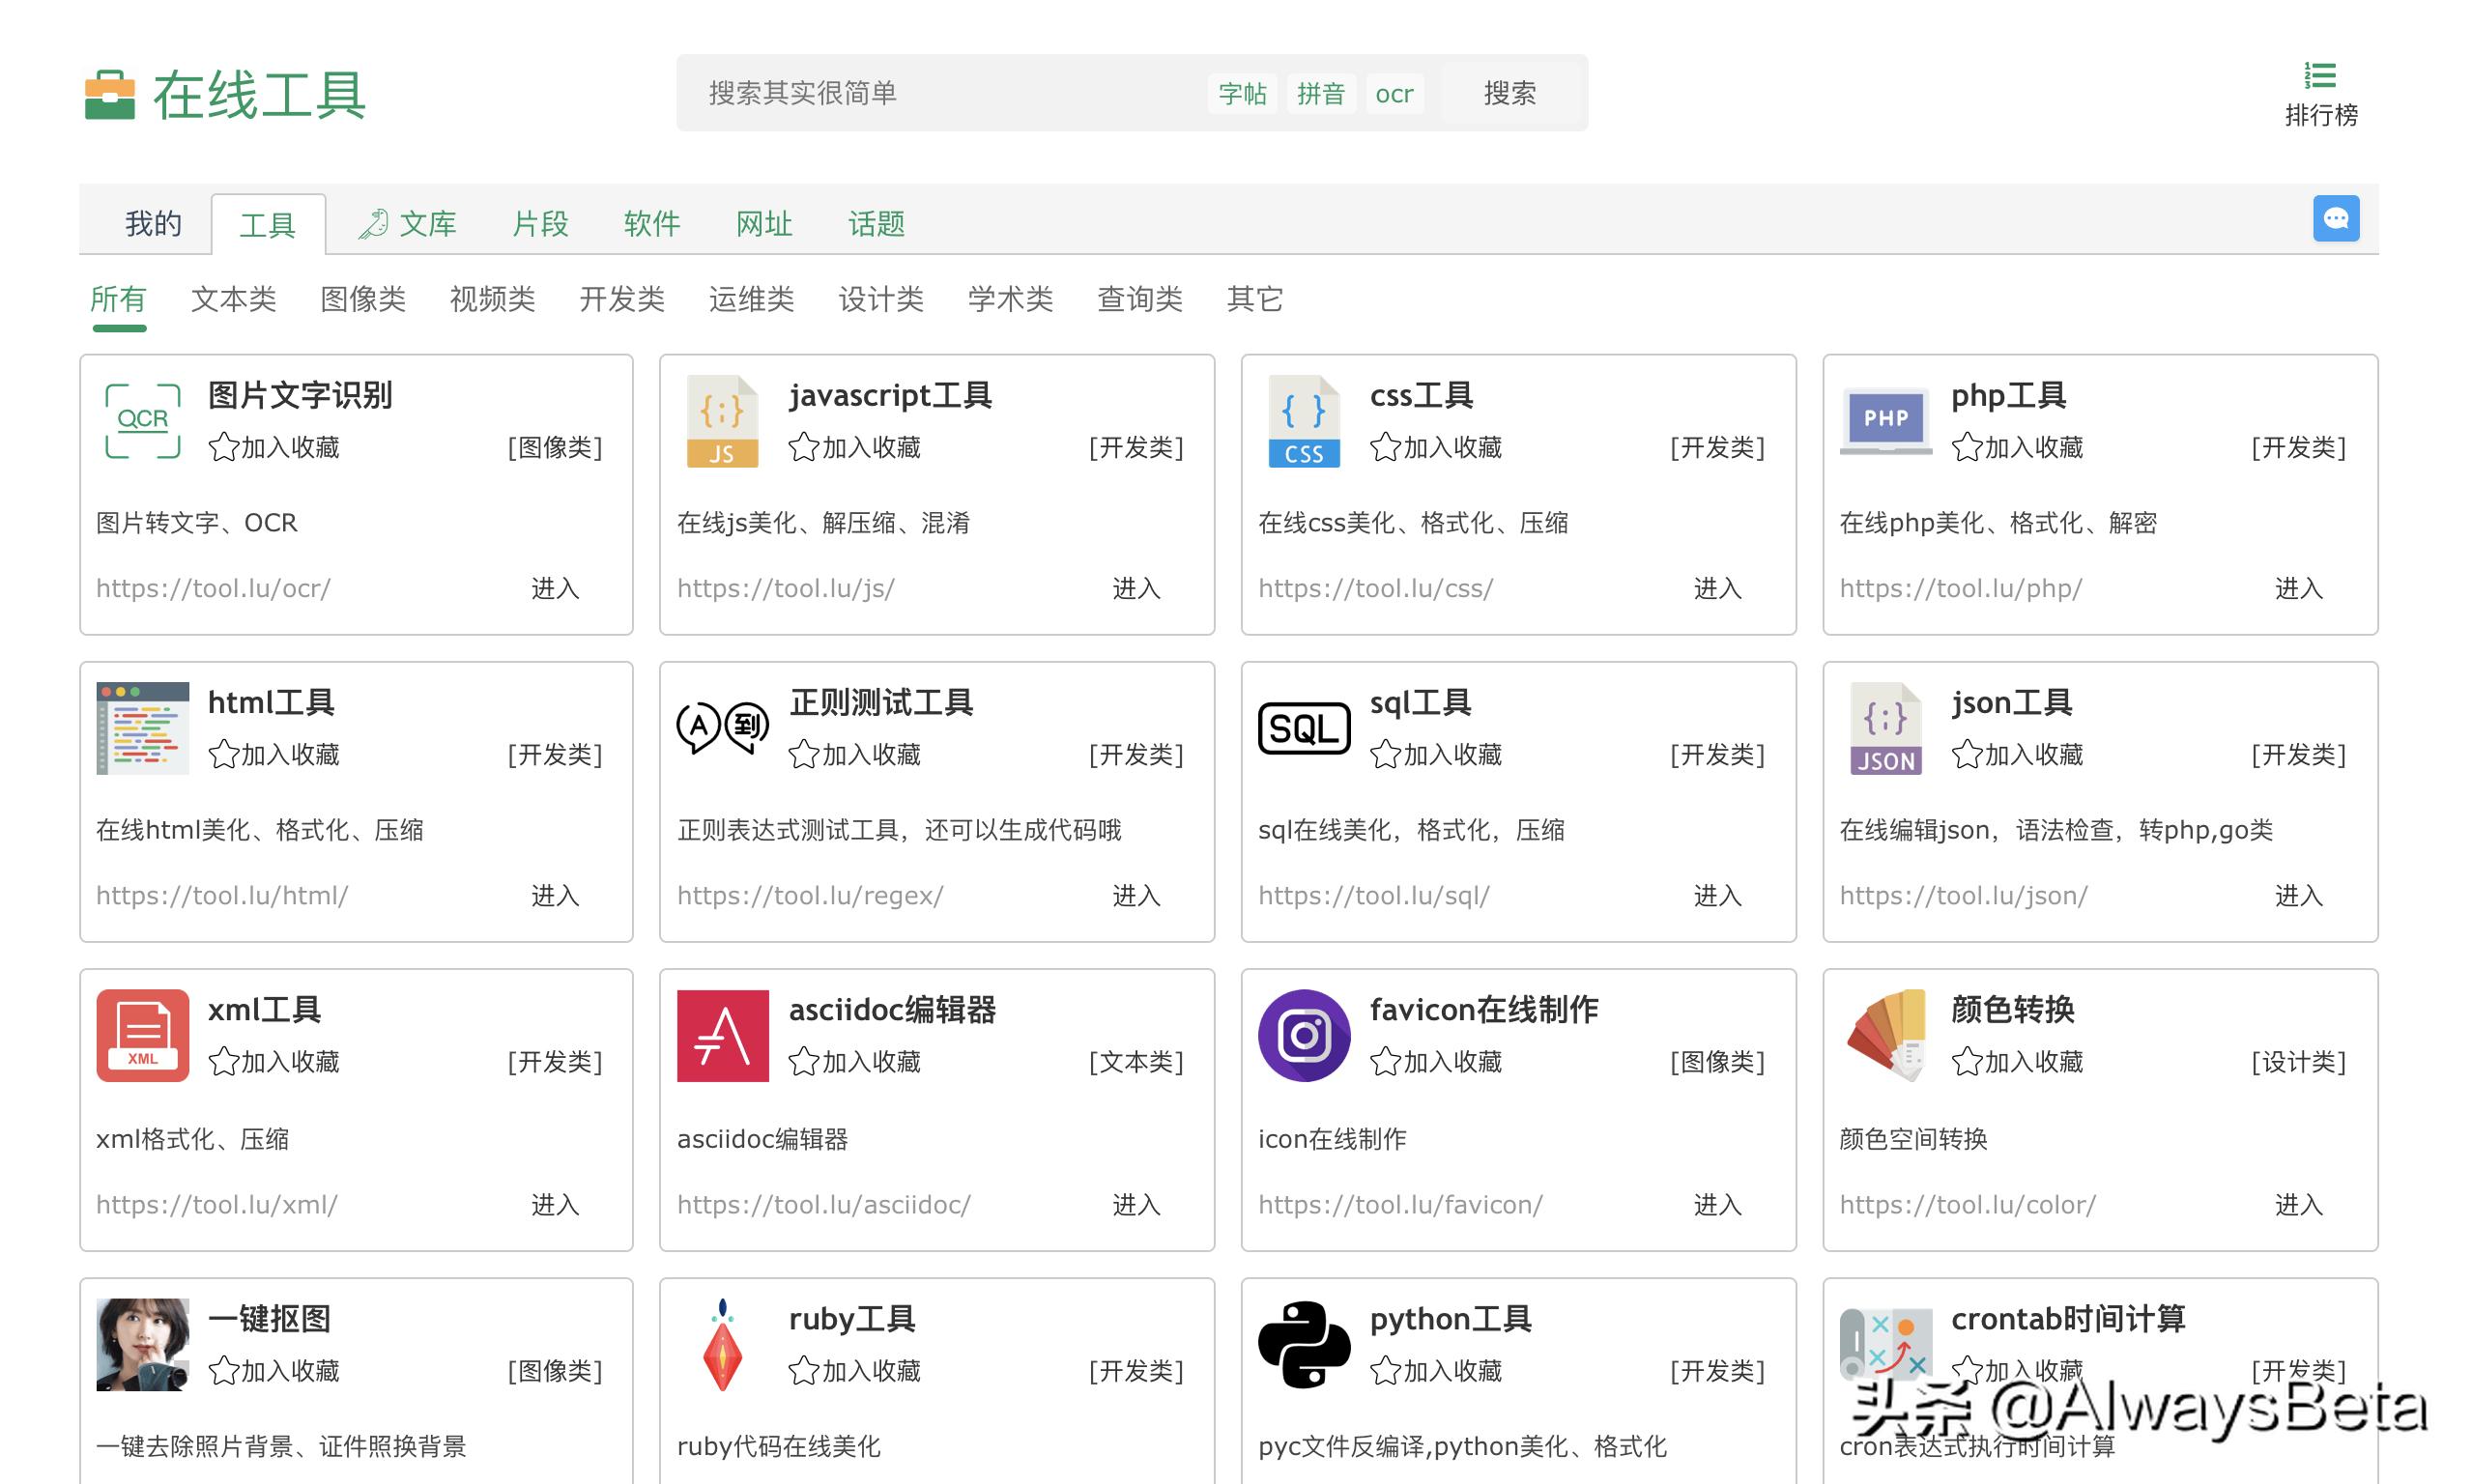
Task: Toggle 加入收藏 star for json工具
Action: (1967, 755)
